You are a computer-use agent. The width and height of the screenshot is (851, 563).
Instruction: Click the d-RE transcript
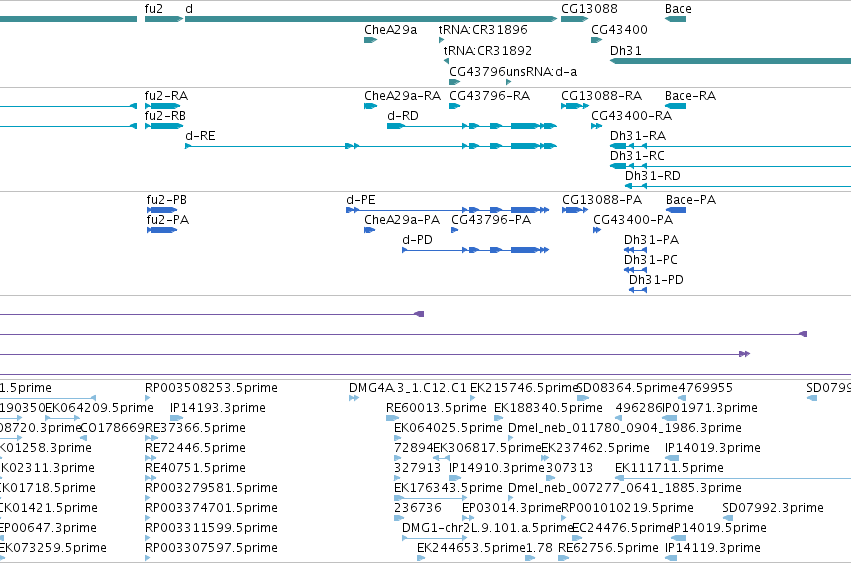point(371,146)
